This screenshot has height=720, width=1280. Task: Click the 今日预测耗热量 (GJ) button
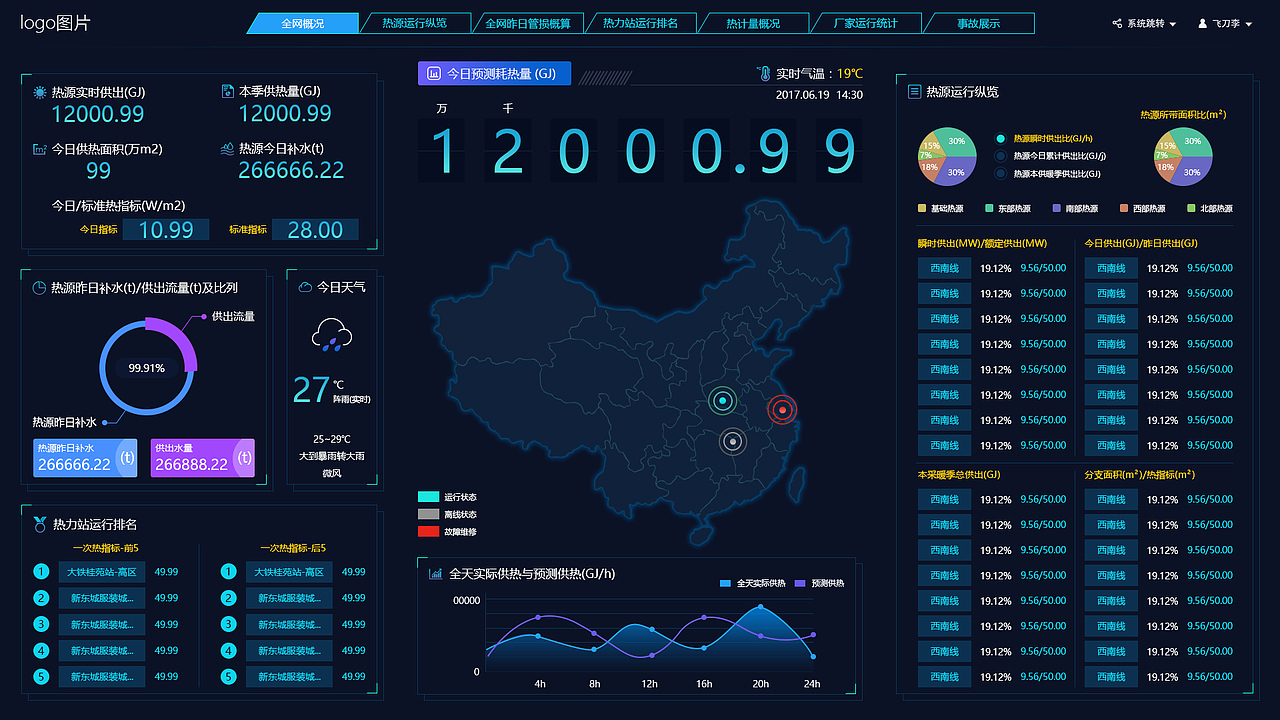click(494, 73)
